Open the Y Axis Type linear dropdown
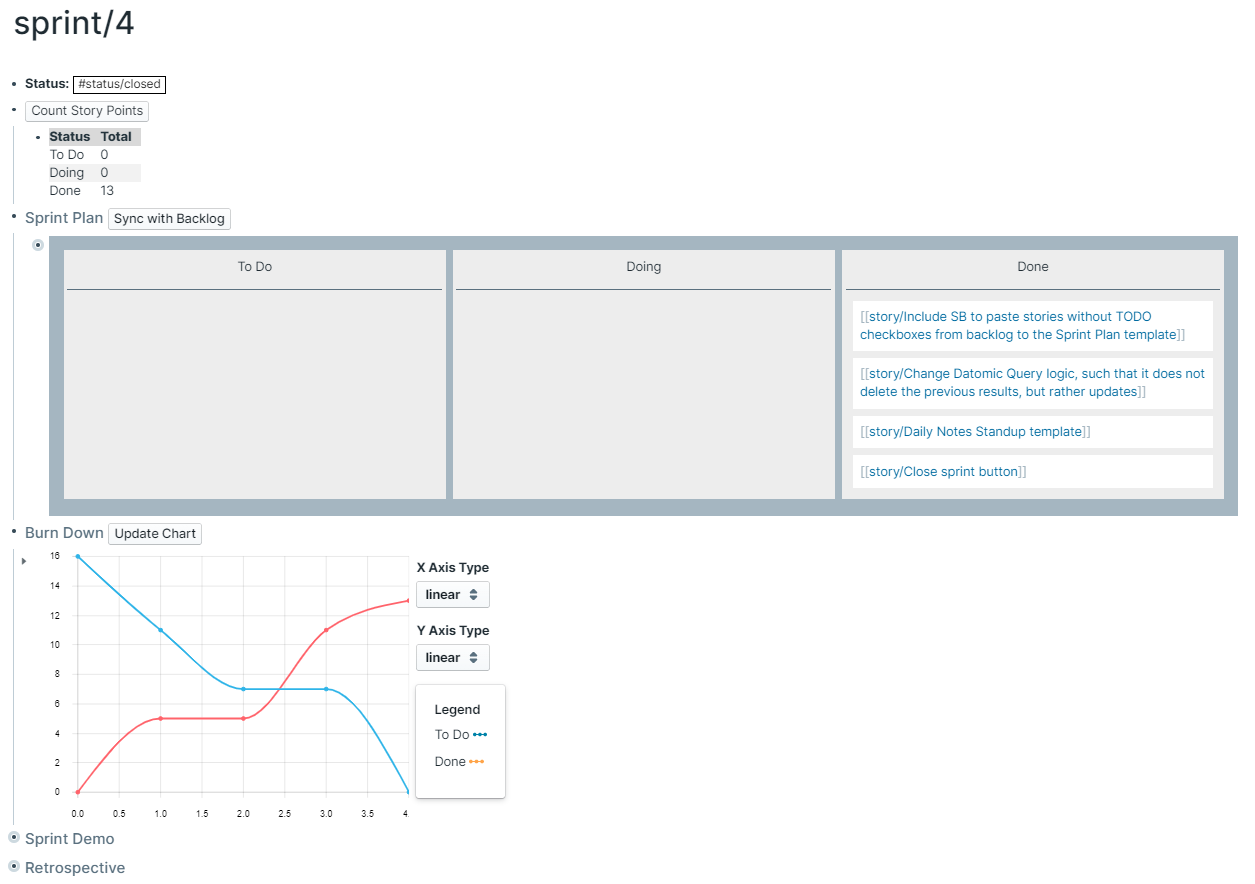 pyautogui.click(x=452, y=657)
